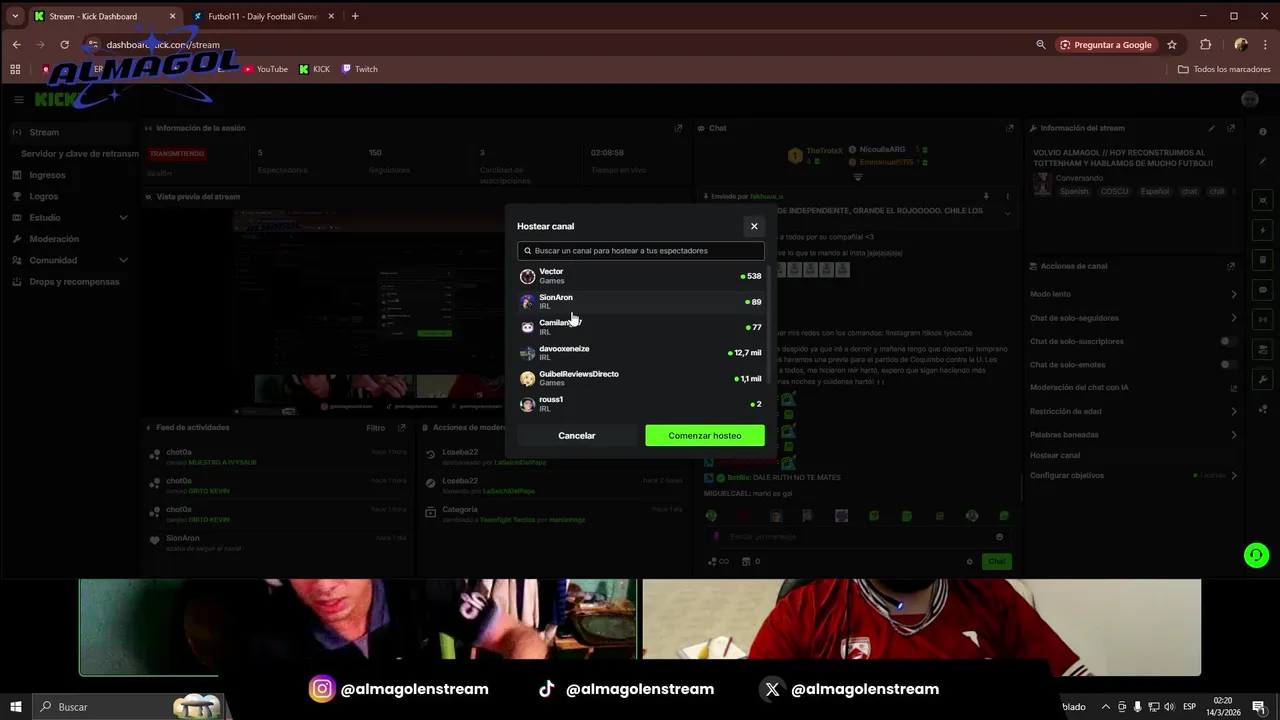Toggle Chat de solo-suscriptores switch

click(1227, 341)
